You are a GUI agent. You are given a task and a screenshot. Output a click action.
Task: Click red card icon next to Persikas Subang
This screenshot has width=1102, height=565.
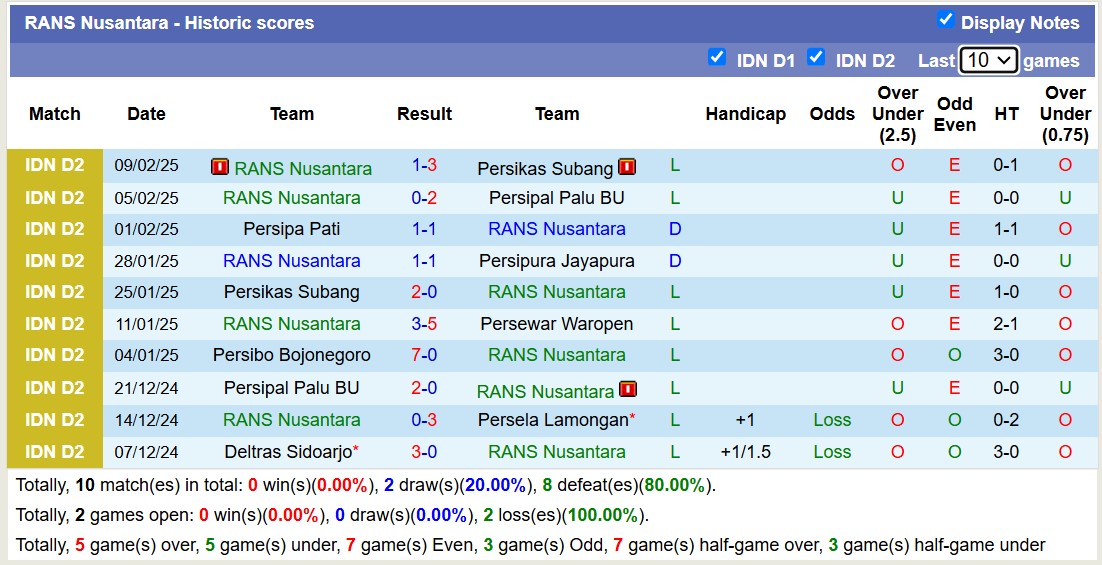[627, 167]
